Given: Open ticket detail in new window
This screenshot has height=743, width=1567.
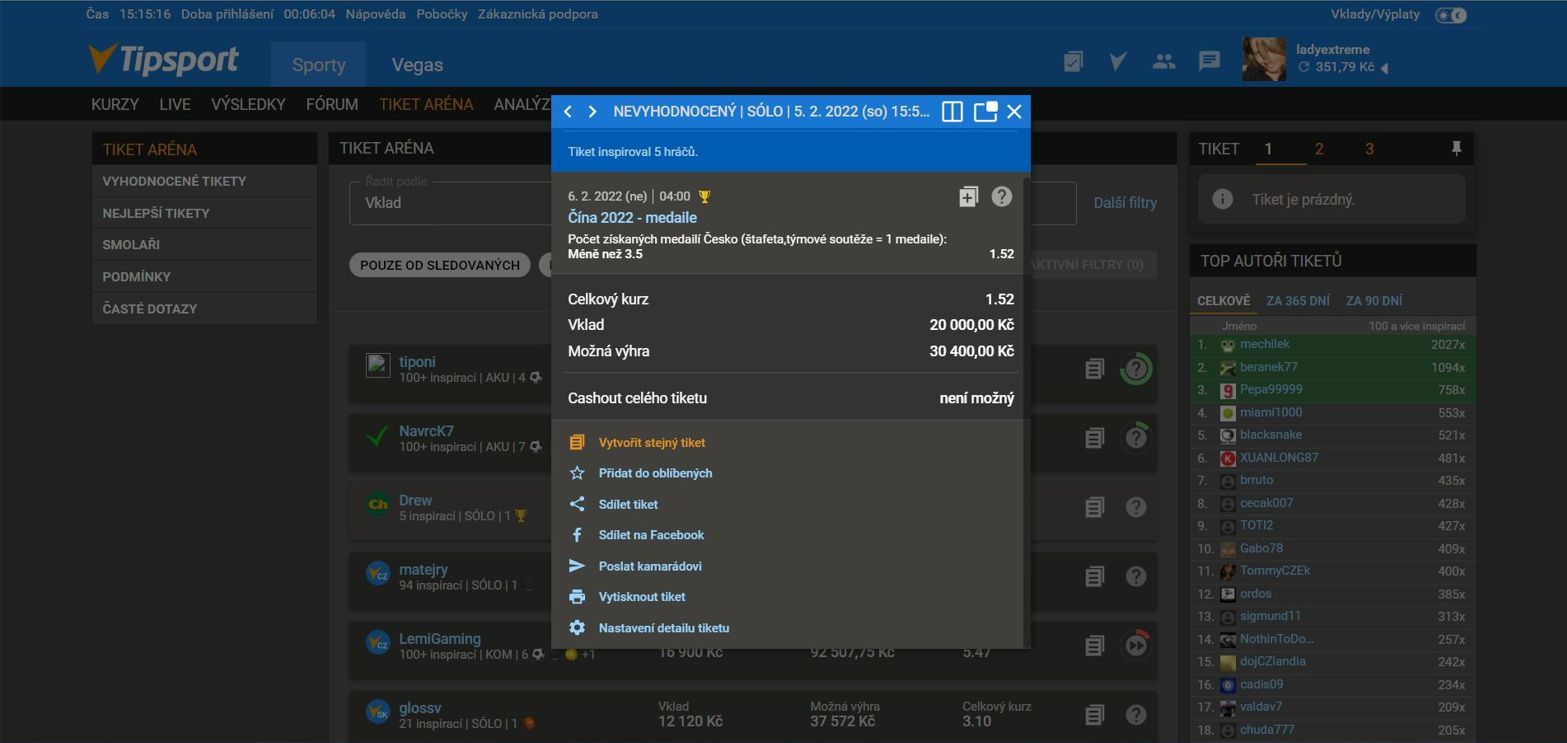Looking at the screenshot, I should [985, 112].
